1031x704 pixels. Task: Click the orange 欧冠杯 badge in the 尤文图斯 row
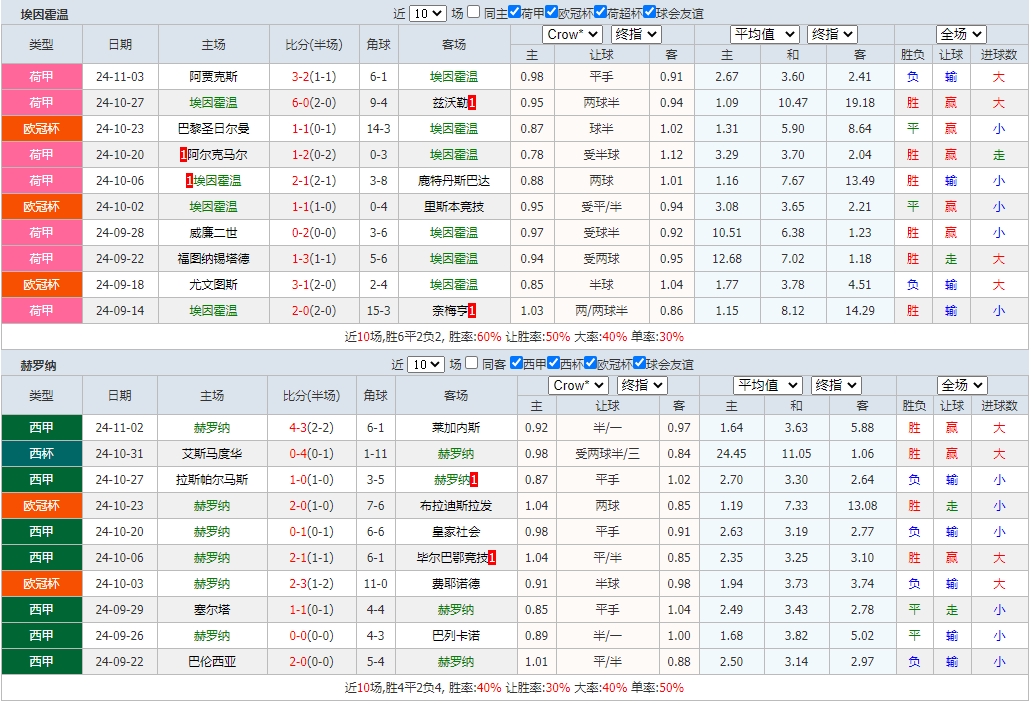[41, 284]
